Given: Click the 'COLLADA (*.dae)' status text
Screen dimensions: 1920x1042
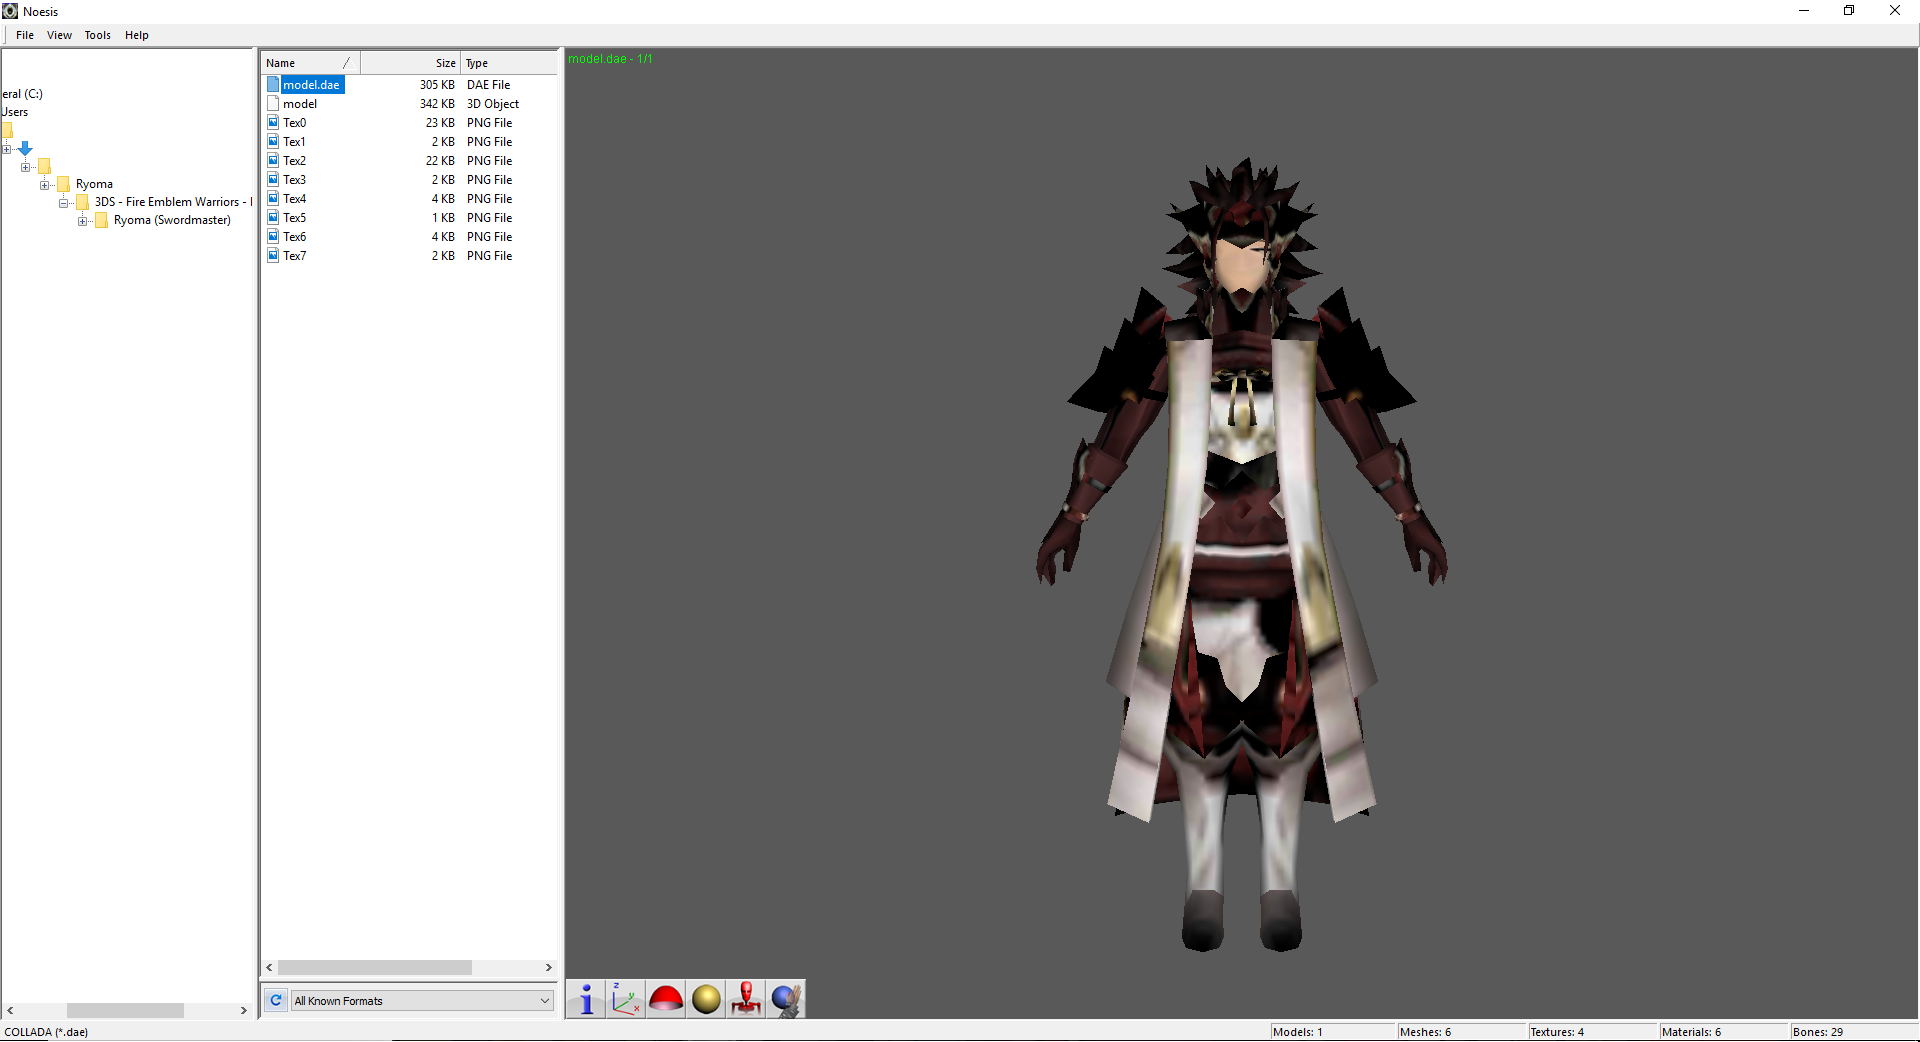Looking at the screenshot, I should coord(46,1032).
